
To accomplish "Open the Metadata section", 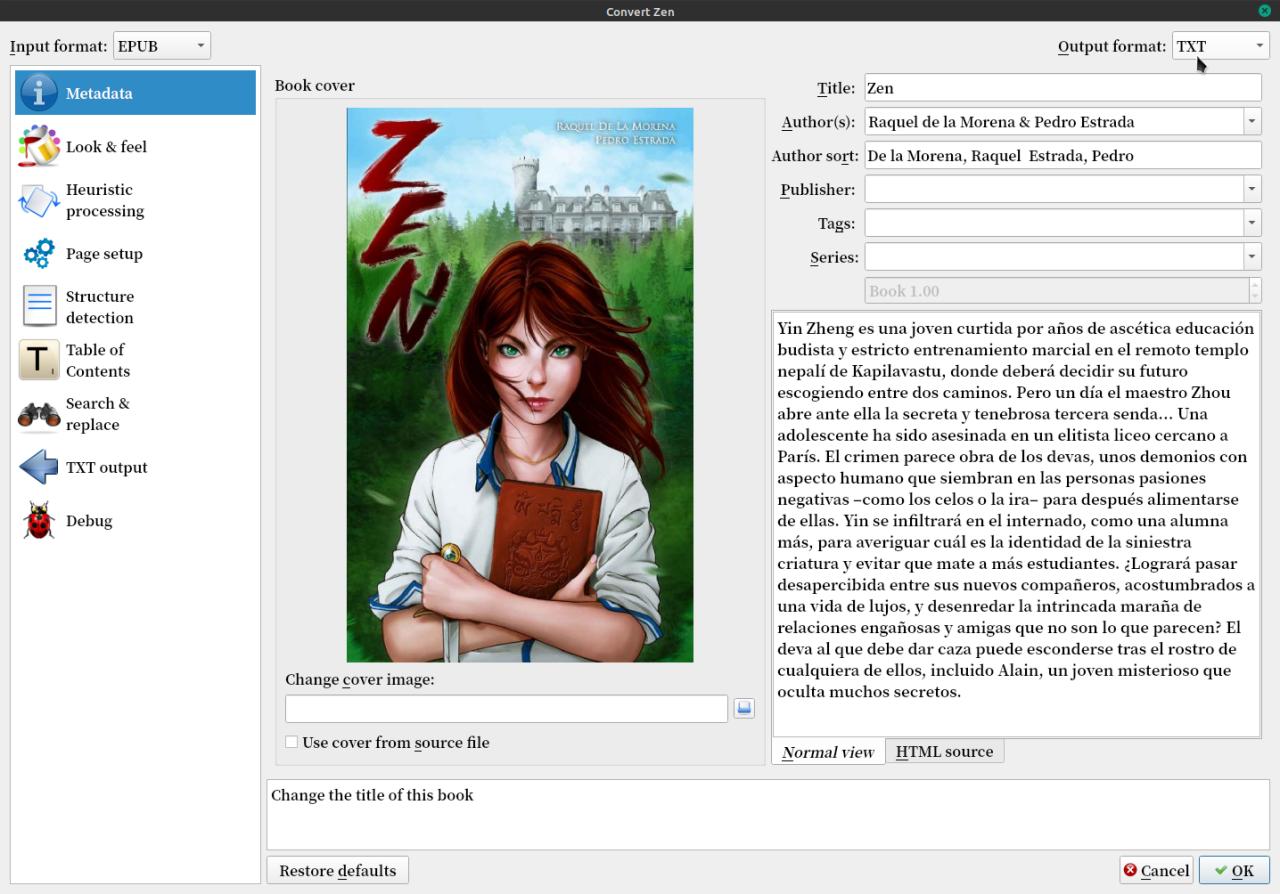I will 135,93.
